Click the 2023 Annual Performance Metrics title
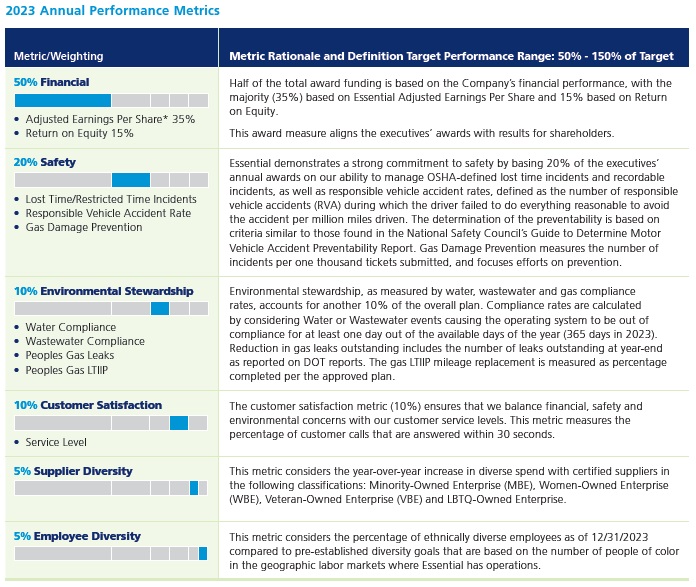Screen dimensions: 696x587 click(112, 11)
